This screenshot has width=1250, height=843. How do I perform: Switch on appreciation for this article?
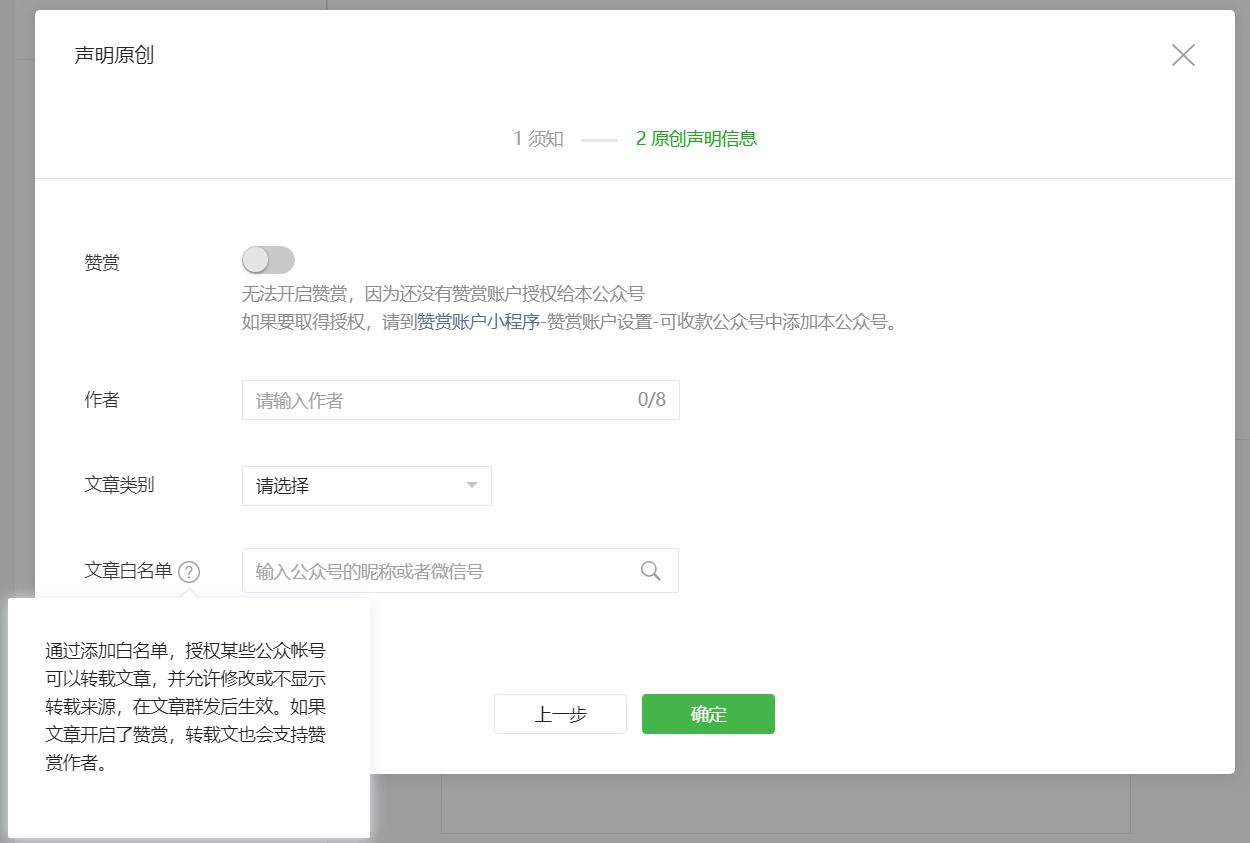tap(268, 259)
